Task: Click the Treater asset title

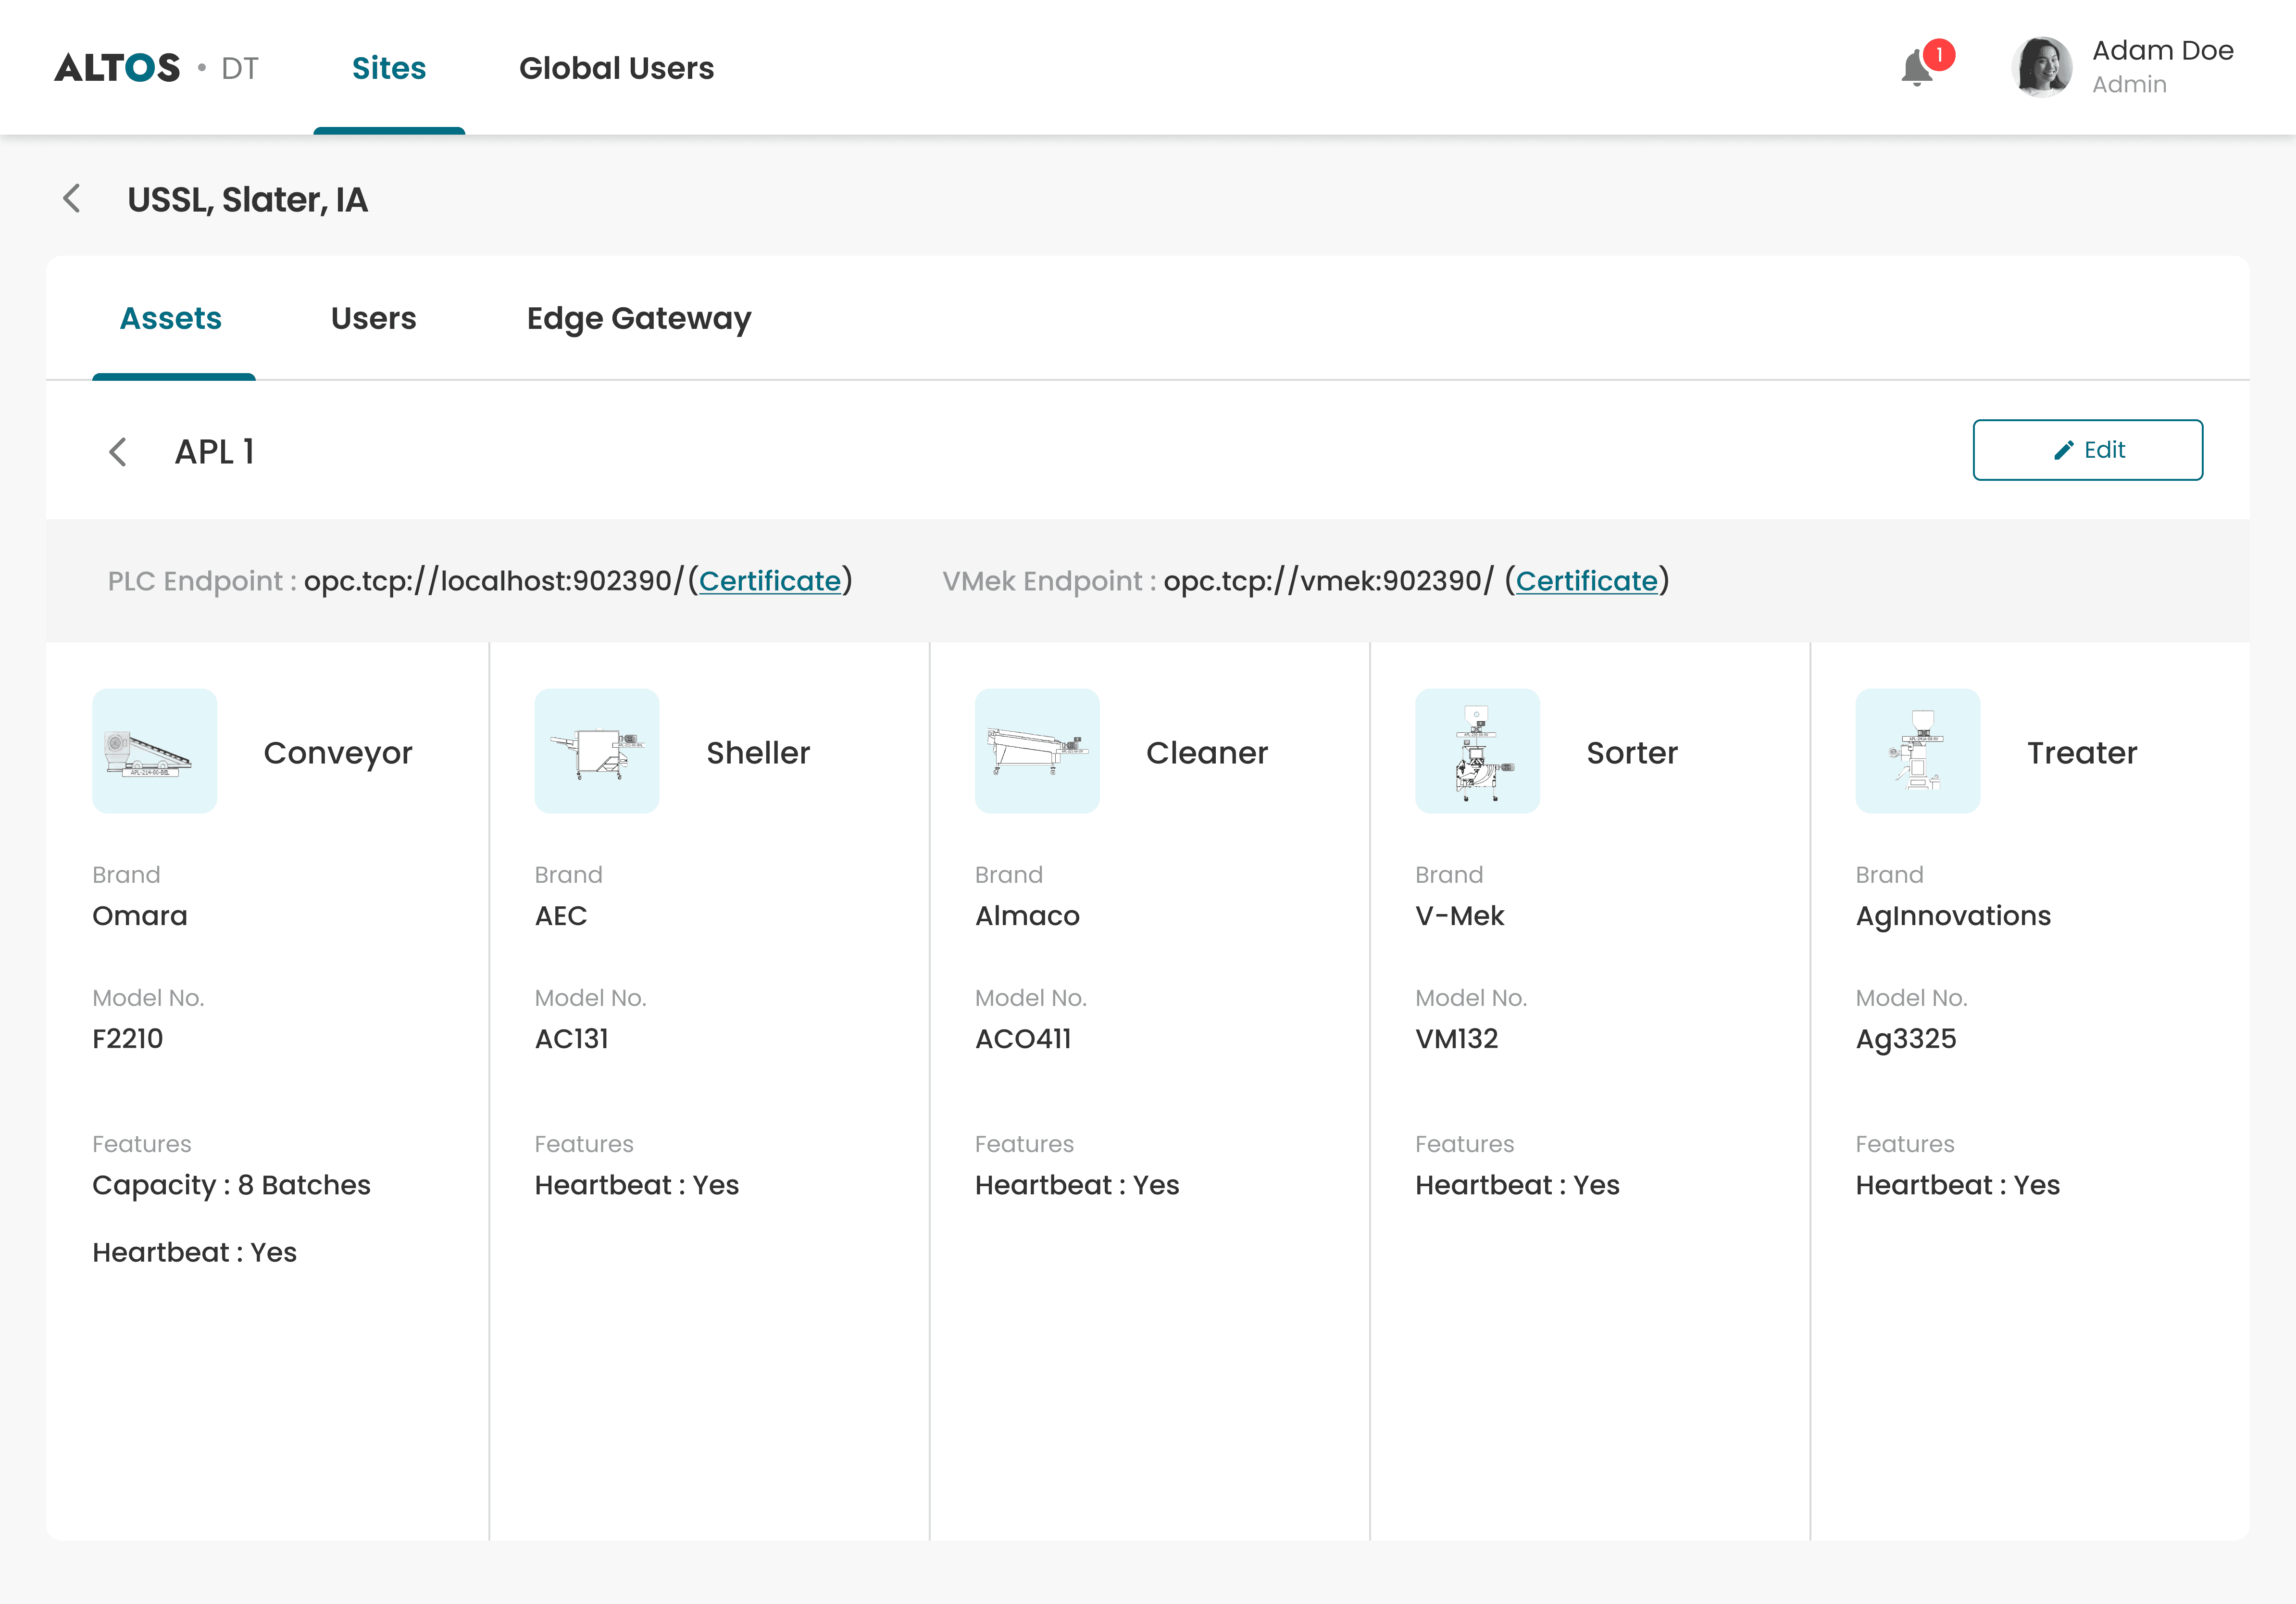Action: click(2081, 753)
